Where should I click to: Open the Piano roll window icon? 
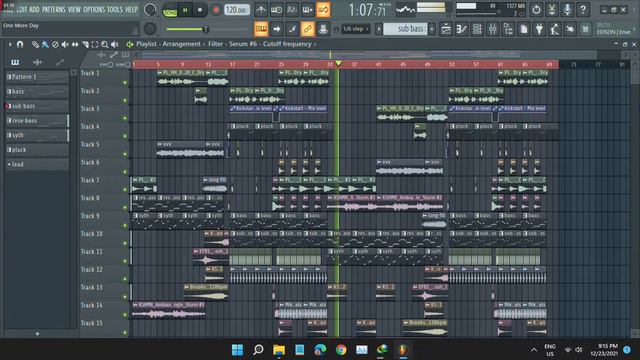[462, 29]
